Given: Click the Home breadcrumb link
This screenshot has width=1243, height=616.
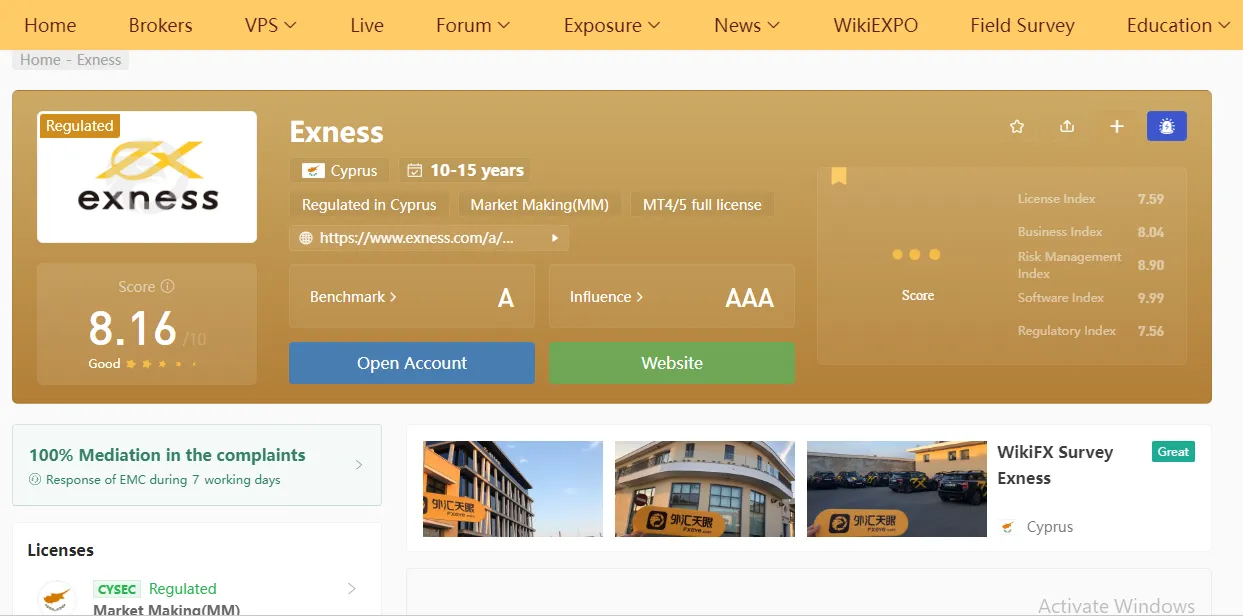Looking at the screenshot, I should point(40,60).
